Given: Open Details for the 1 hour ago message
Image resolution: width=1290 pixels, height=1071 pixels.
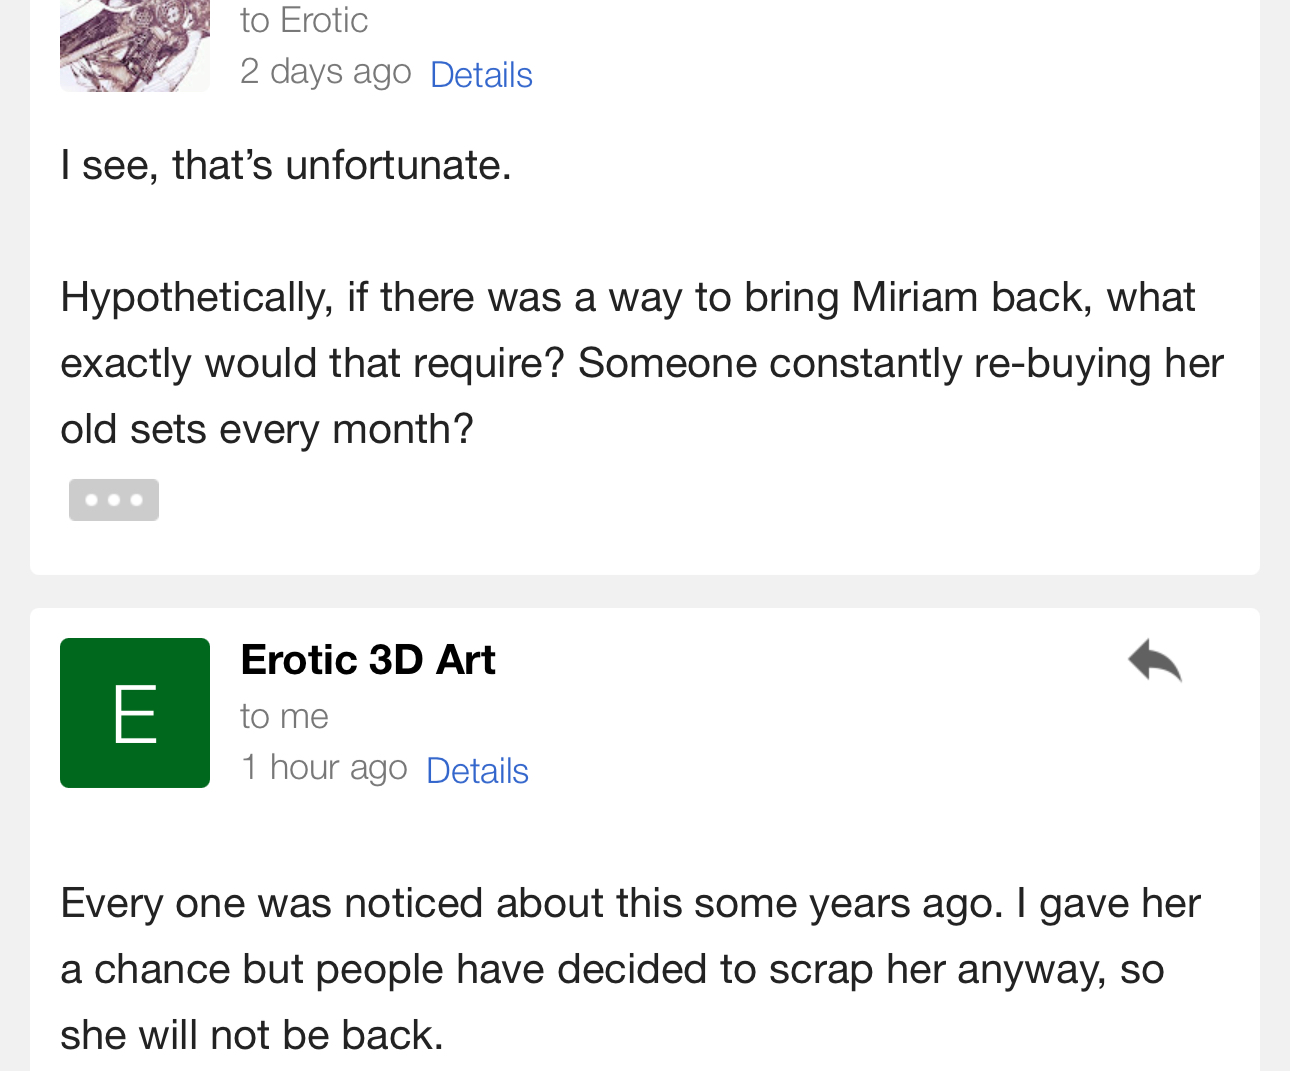Looking at the screenshot, I should pos(477,771).
